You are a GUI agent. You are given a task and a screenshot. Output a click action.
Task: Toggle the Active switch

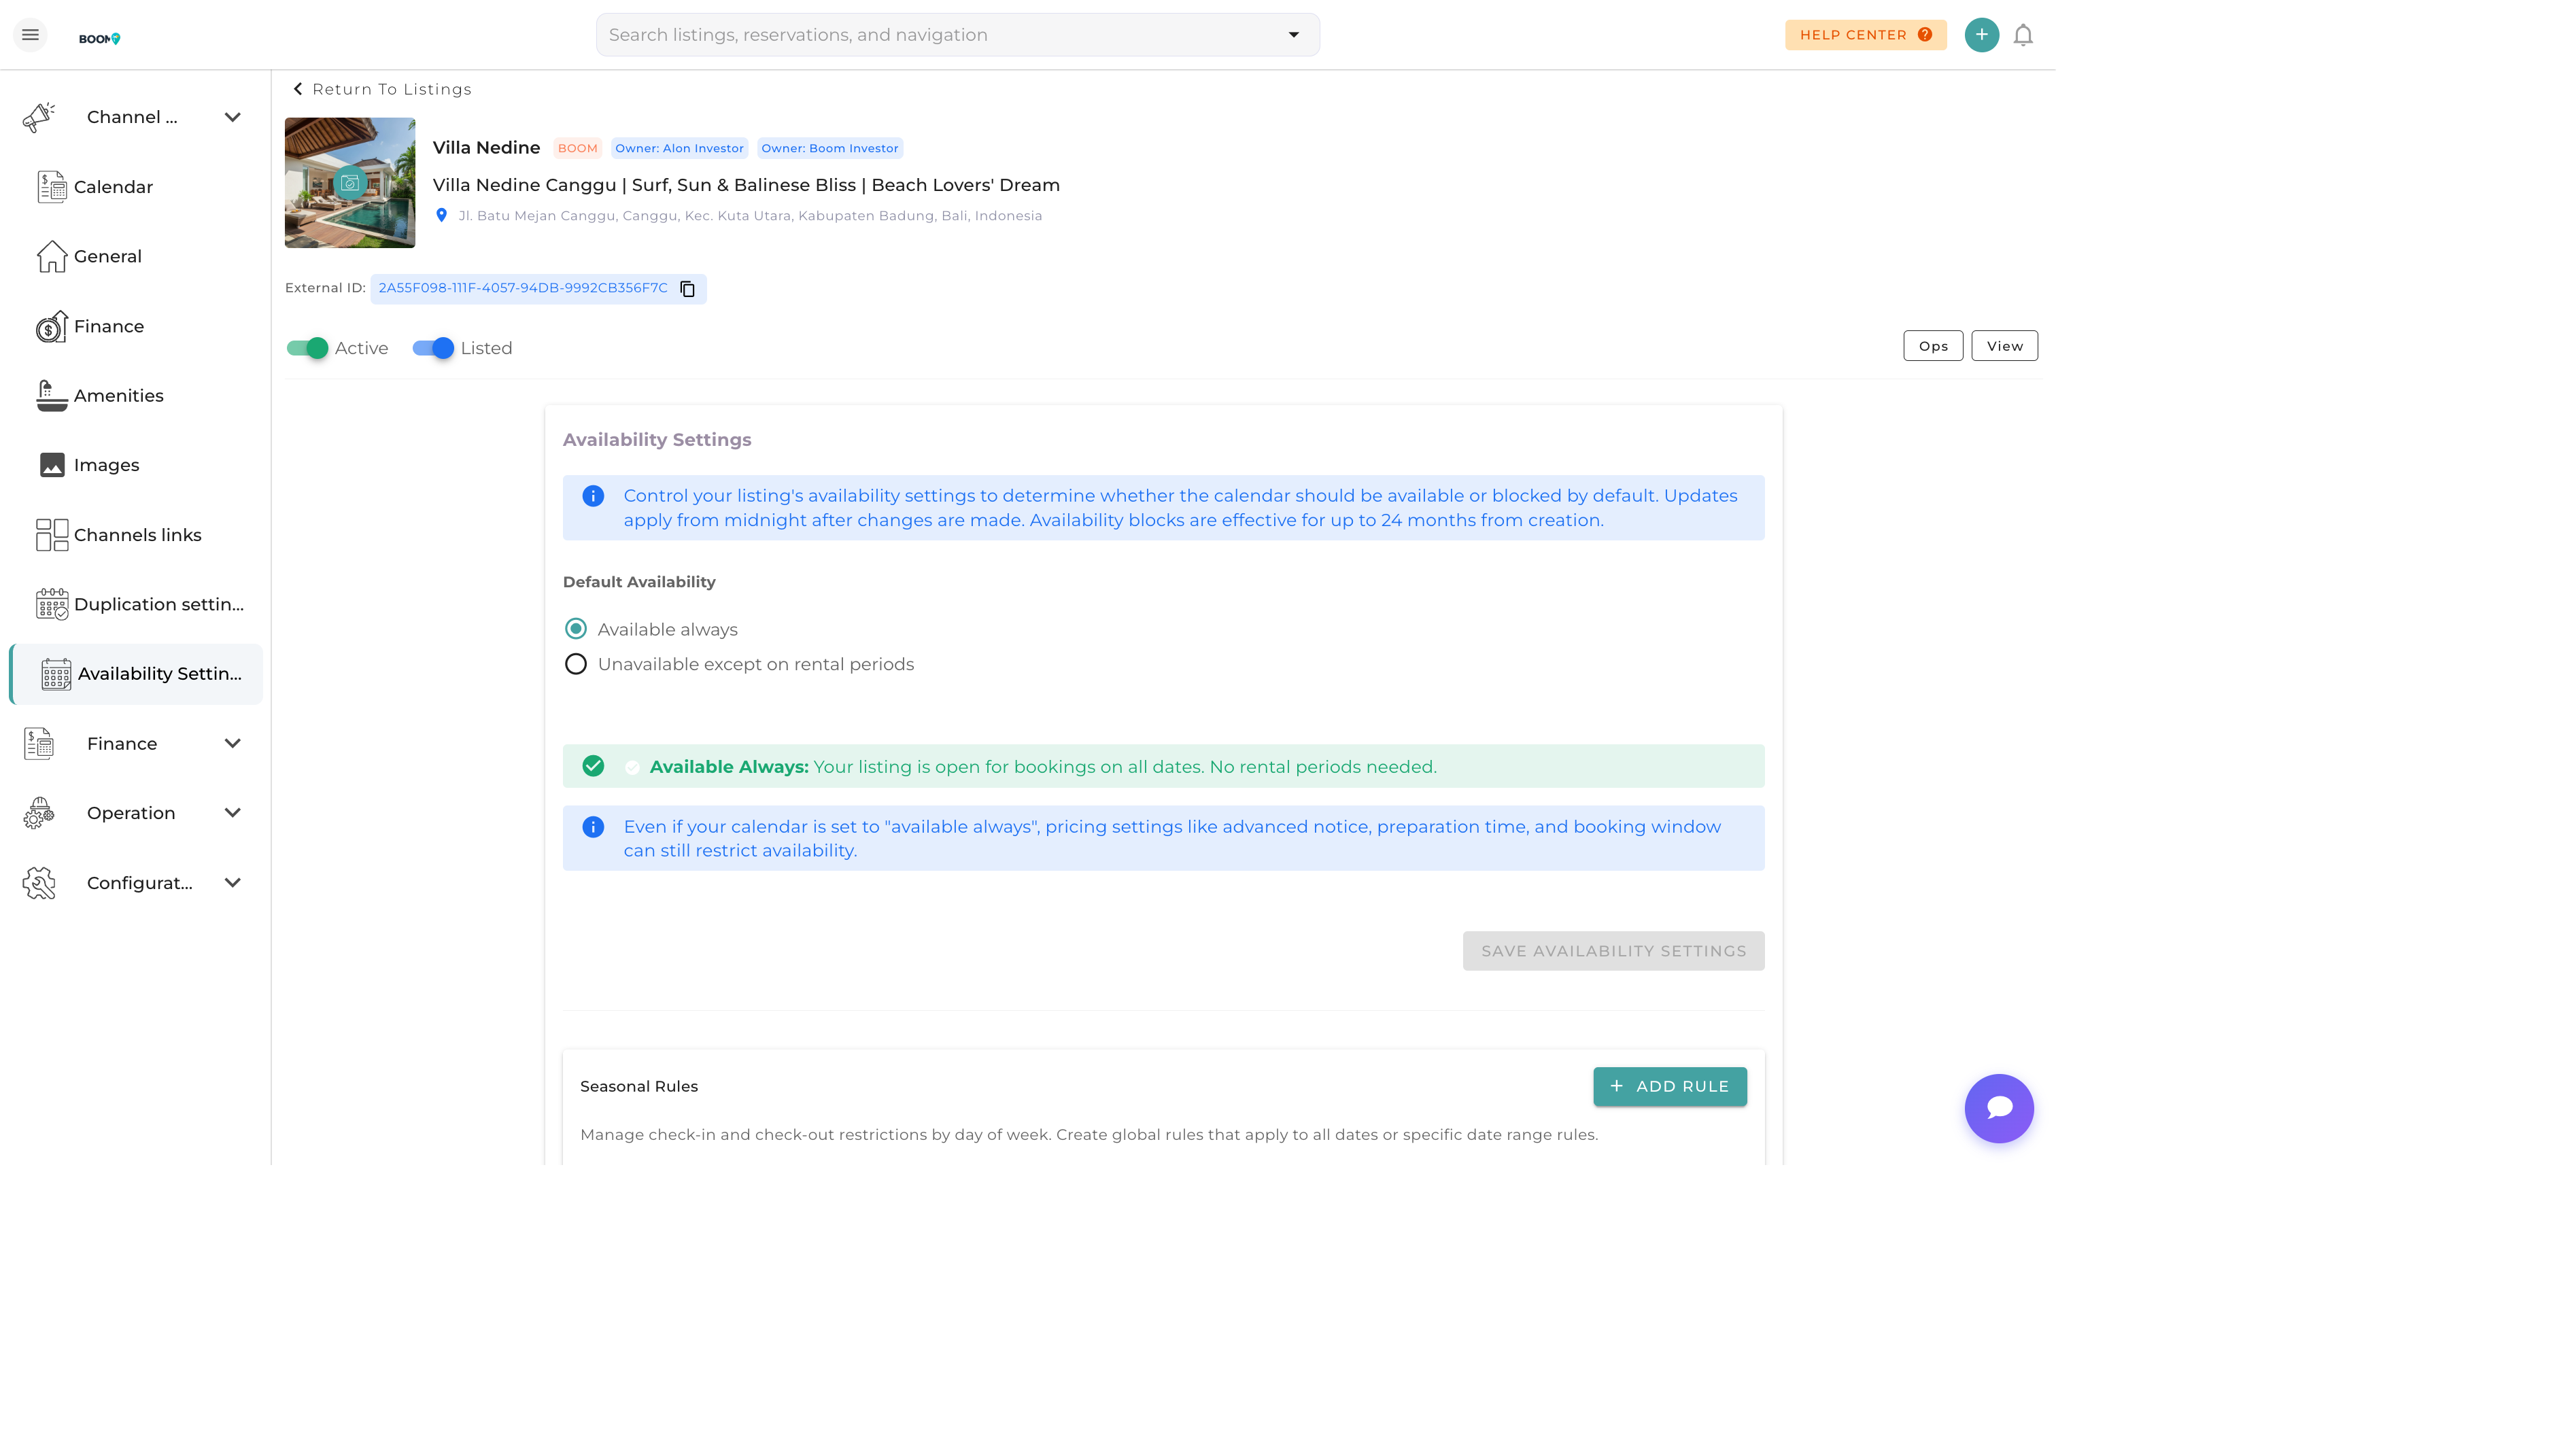(x=307, y=348)
